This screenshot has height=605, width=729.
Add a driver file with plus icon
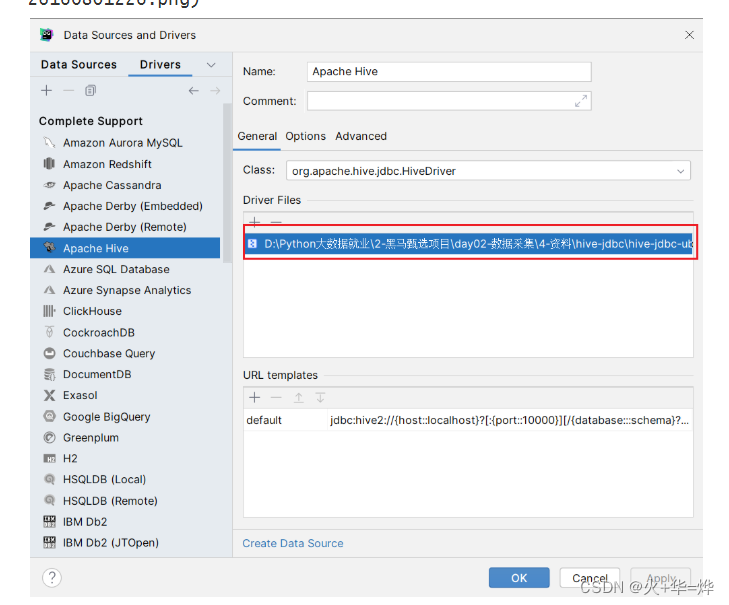pyautogui.click(x=255, y=222)
